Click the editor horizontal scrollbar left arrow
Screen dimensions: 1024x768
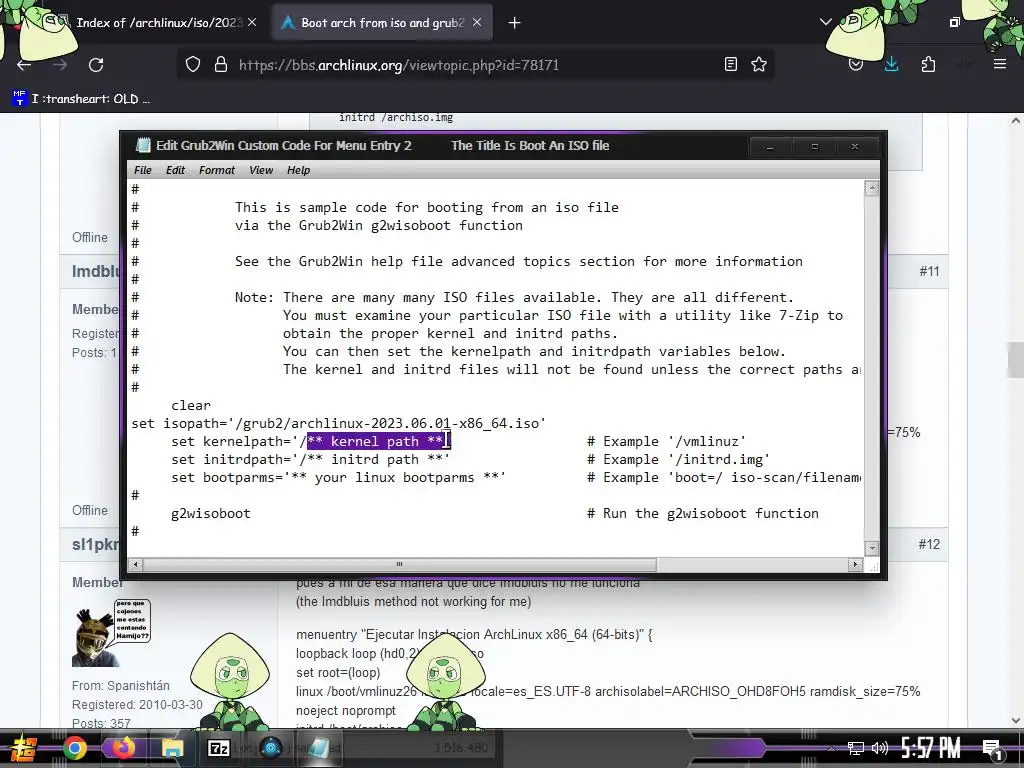(x=136, y=564)
